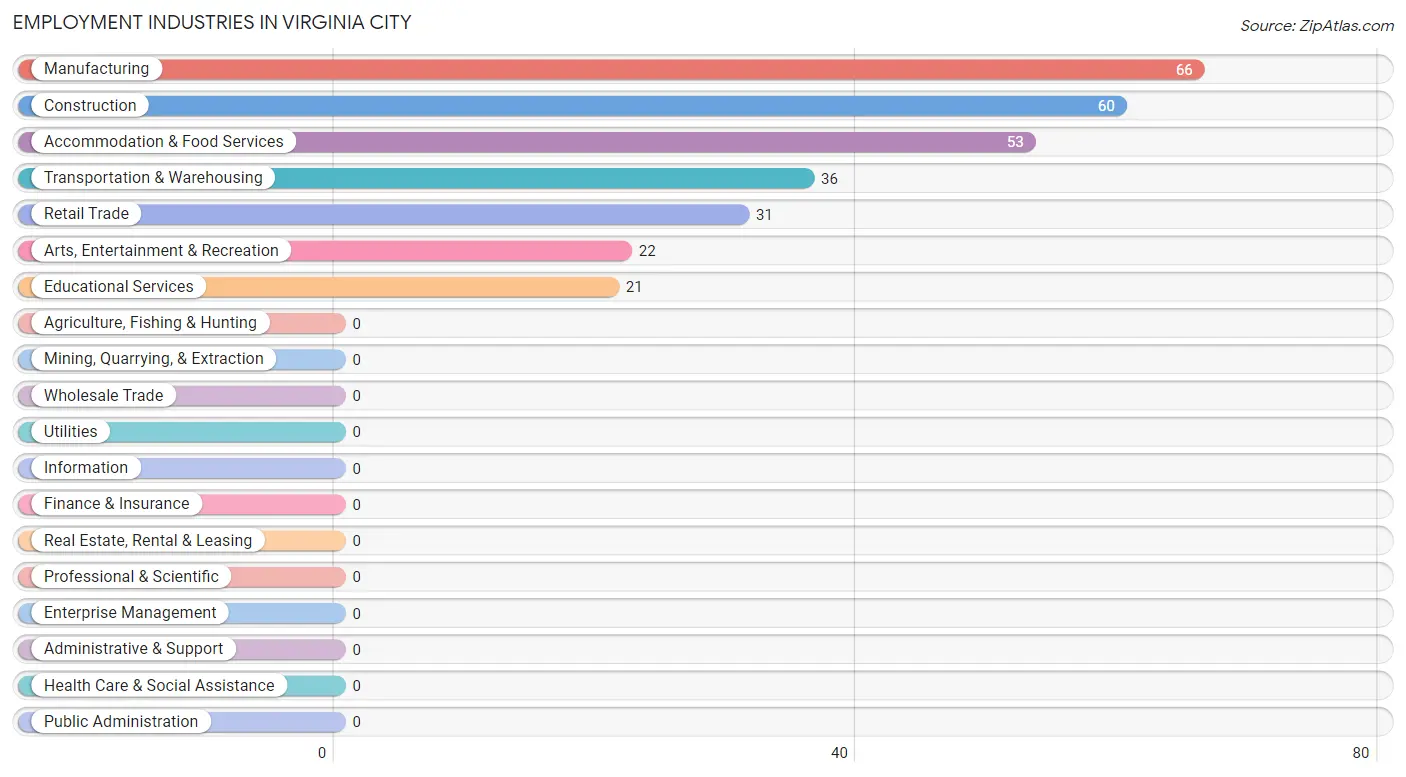Select the Wholesale Trade label

coord(103,395)
